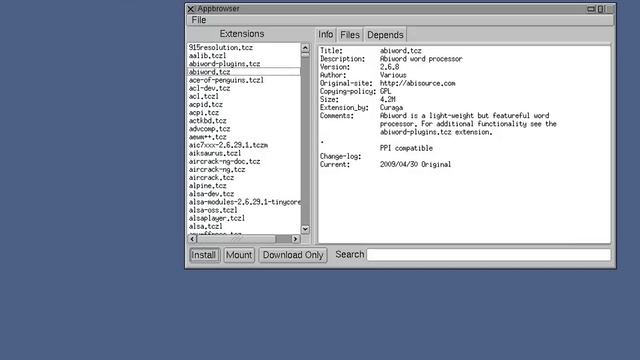Image resolution: width=640 pixels, height=360 pixels.
Task: Click the Install button
Action: coord(204,255)
